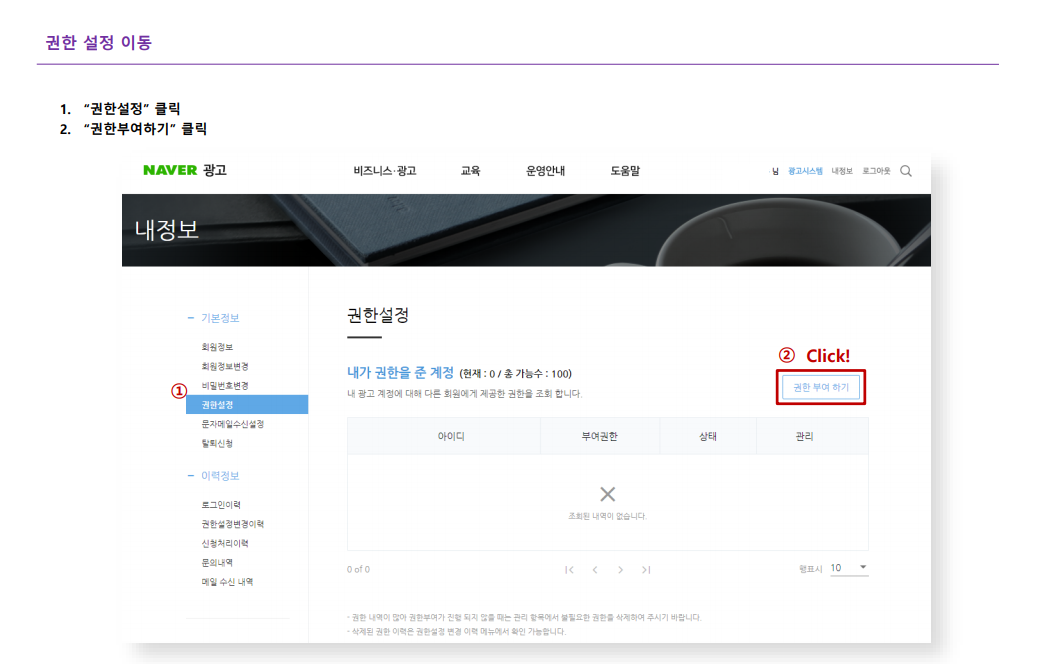Open the 행표시 rows-per-page dropdown
Viewport: 1038px width, 664px height.
pos(849,568)
